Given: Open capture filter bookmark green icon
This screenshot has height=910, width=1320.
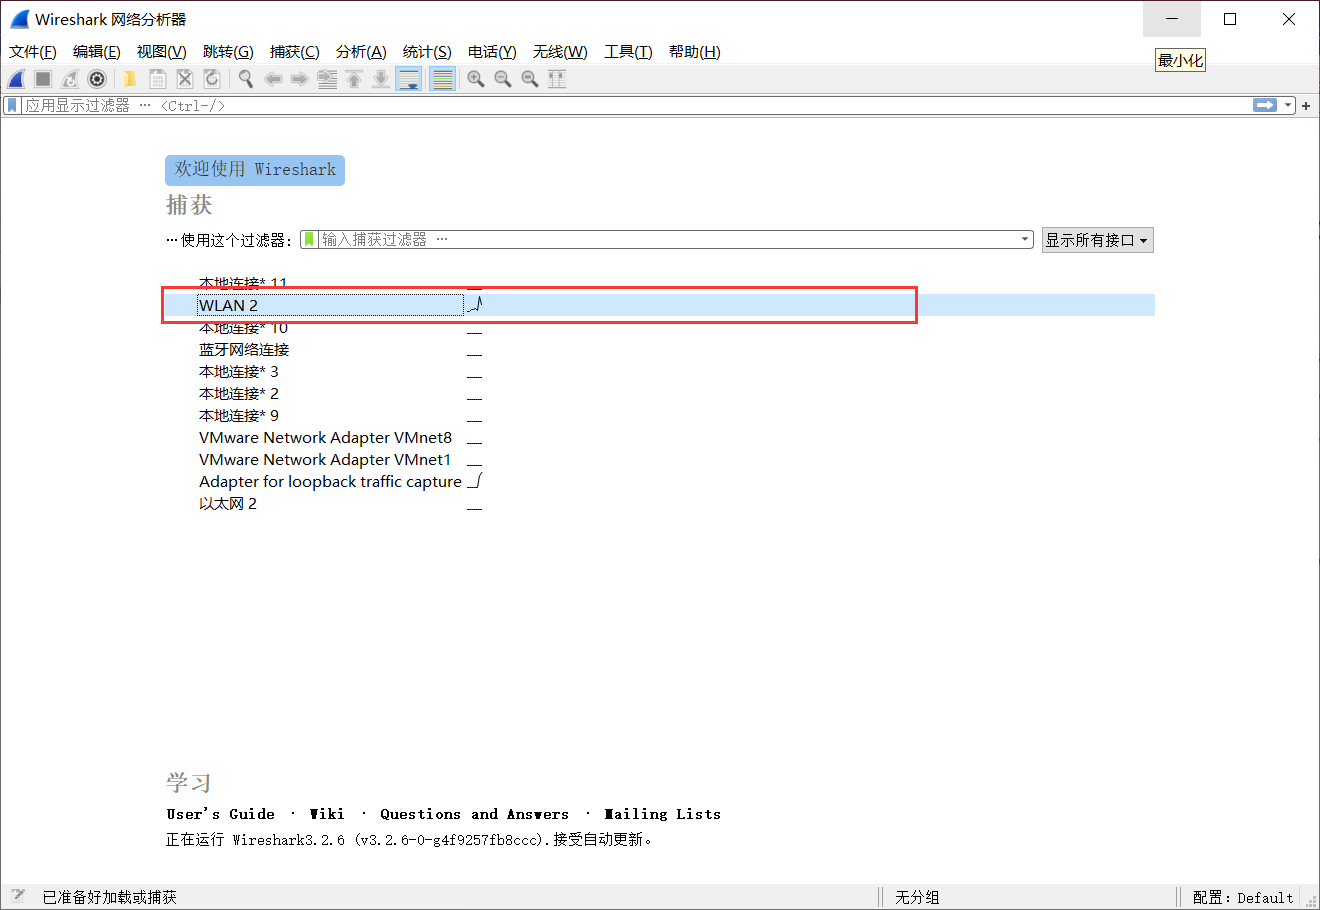Looking at the screenshot, I should pos(310,239).
